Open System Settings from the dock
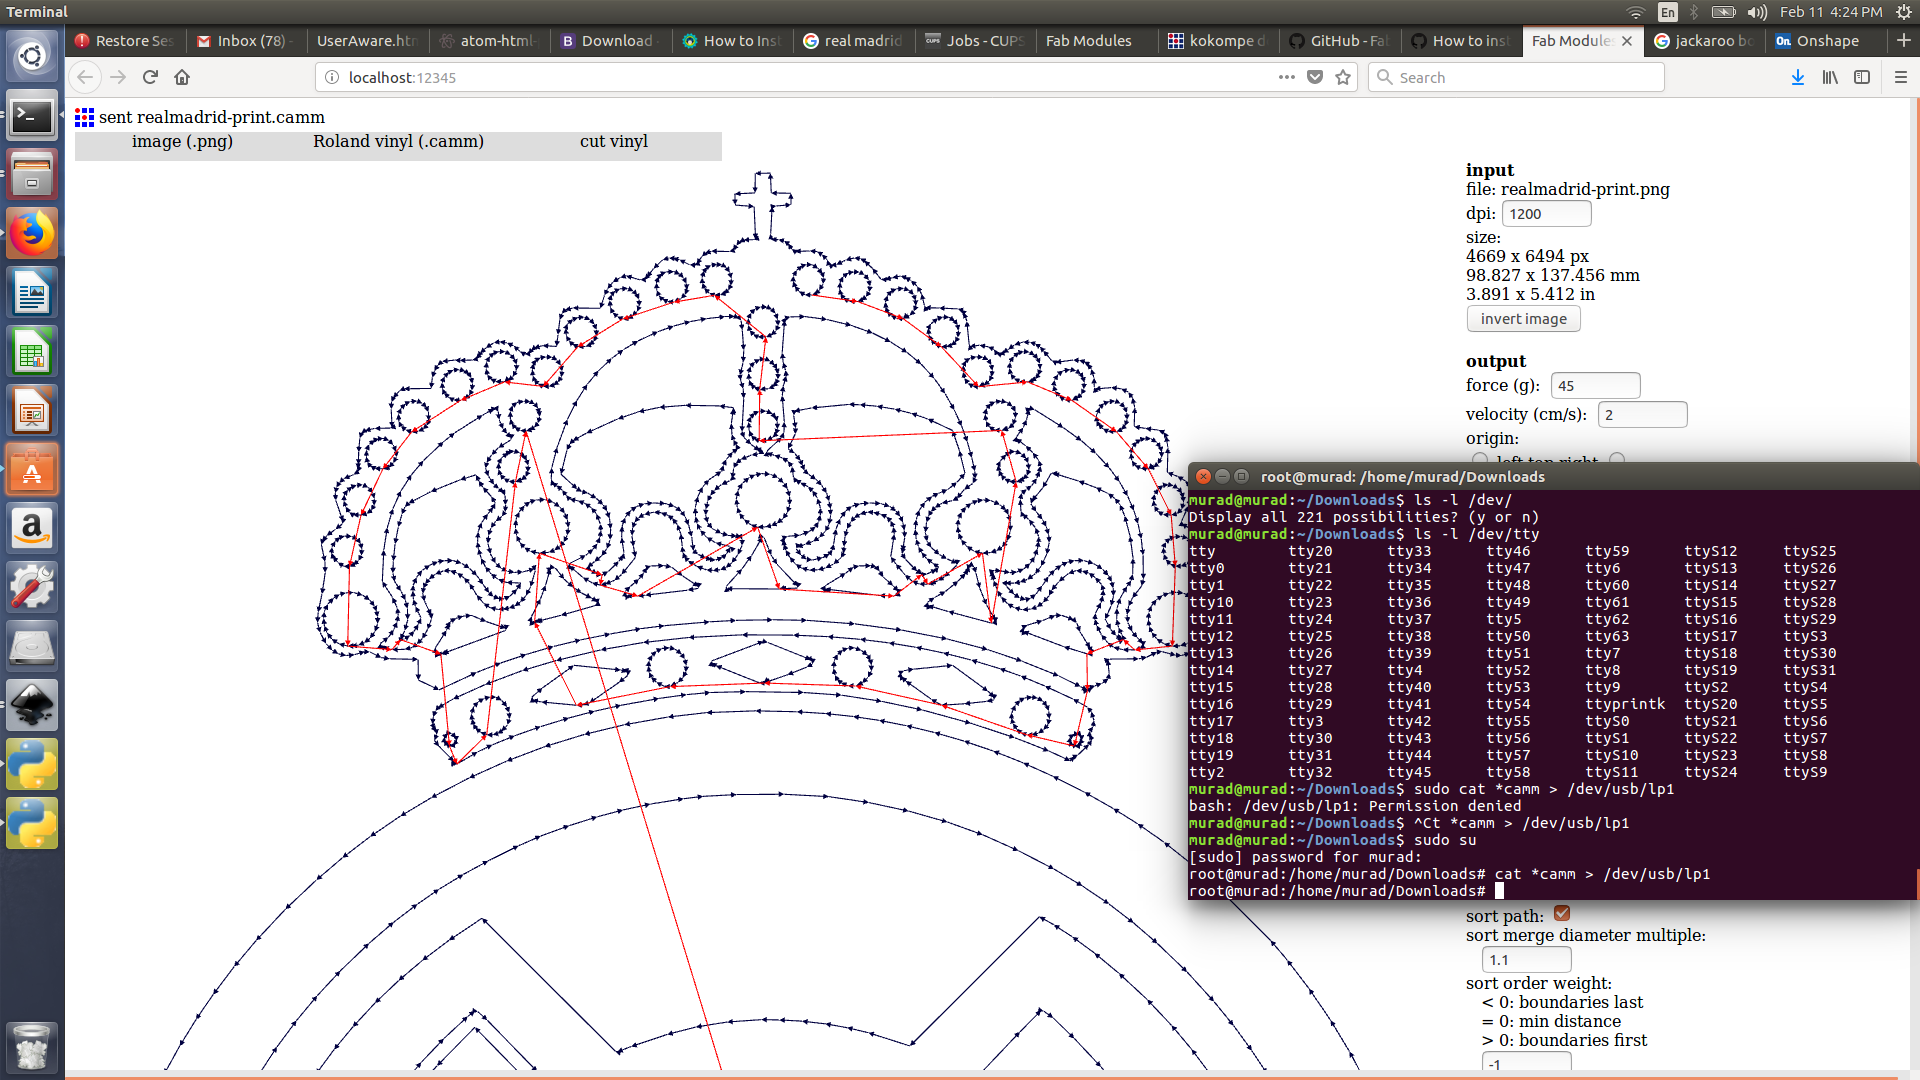 pyautogui.click(x=32, y=588)
